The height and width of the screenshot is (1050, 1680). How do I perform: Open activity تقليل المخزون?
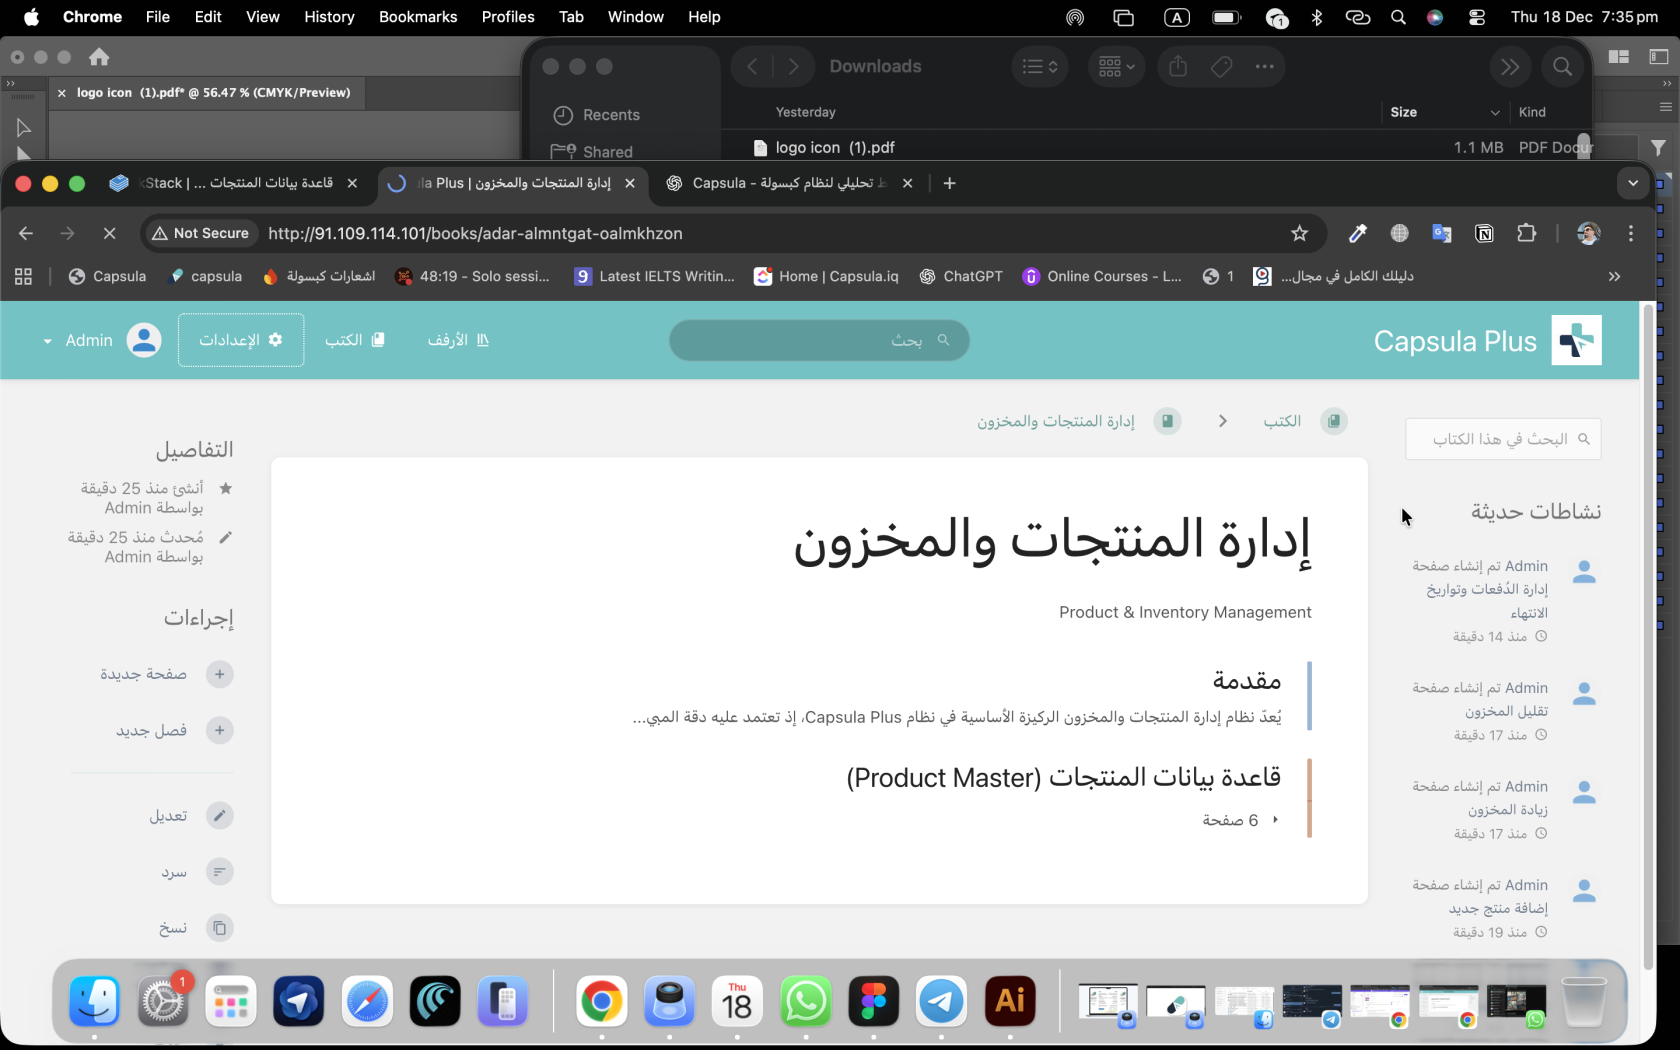pyautogui.click(x=1506, y=711)
